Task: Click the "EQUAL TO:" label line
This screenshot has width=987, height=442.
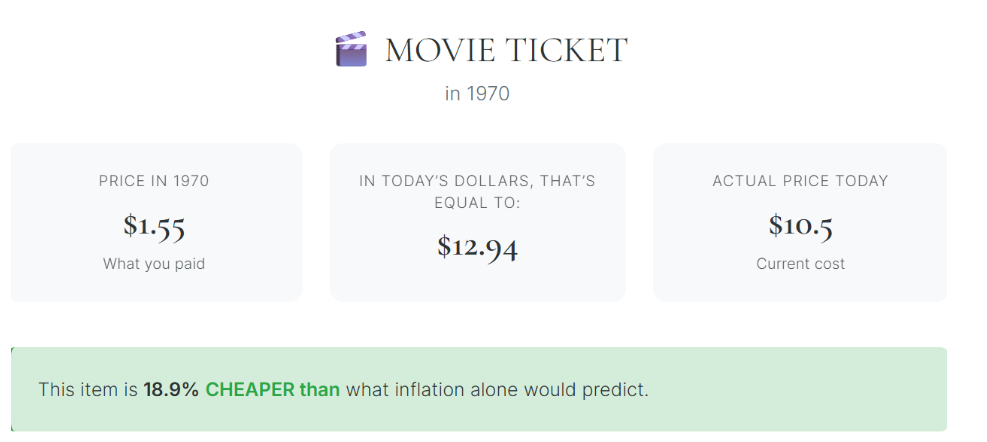Action: point(477,203)
